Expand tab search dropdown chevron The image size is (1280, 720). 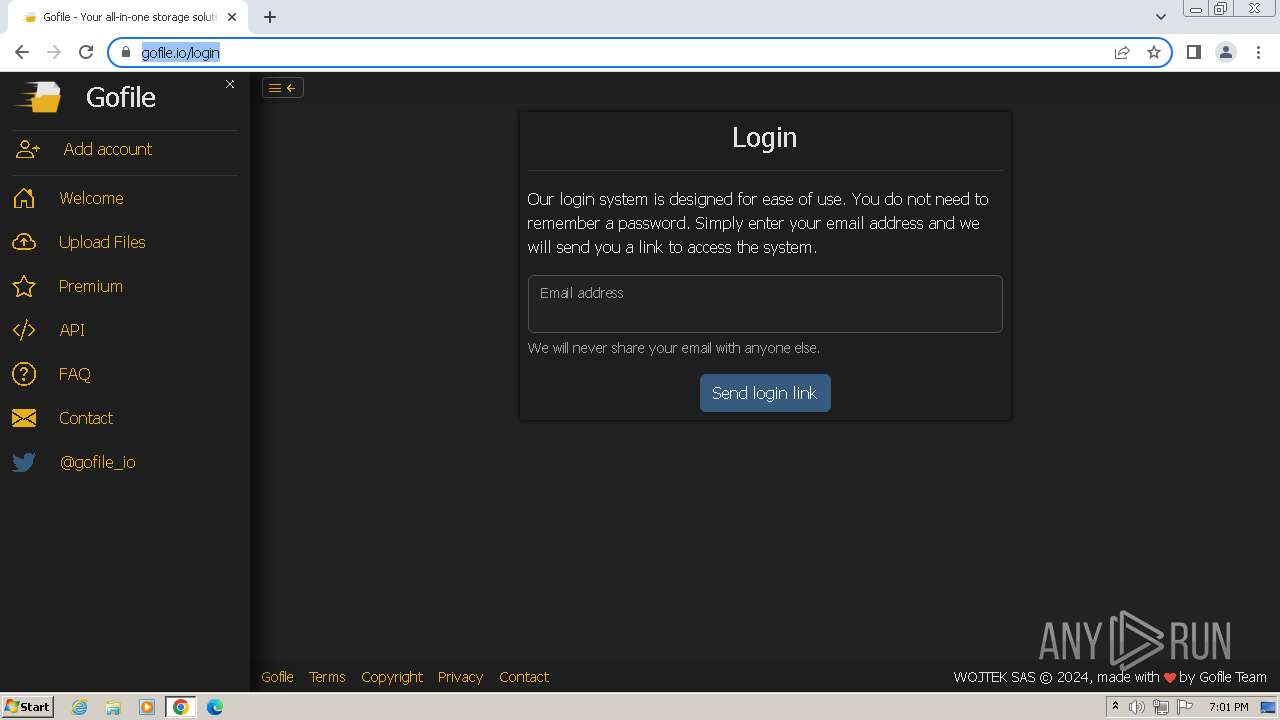1161,17
